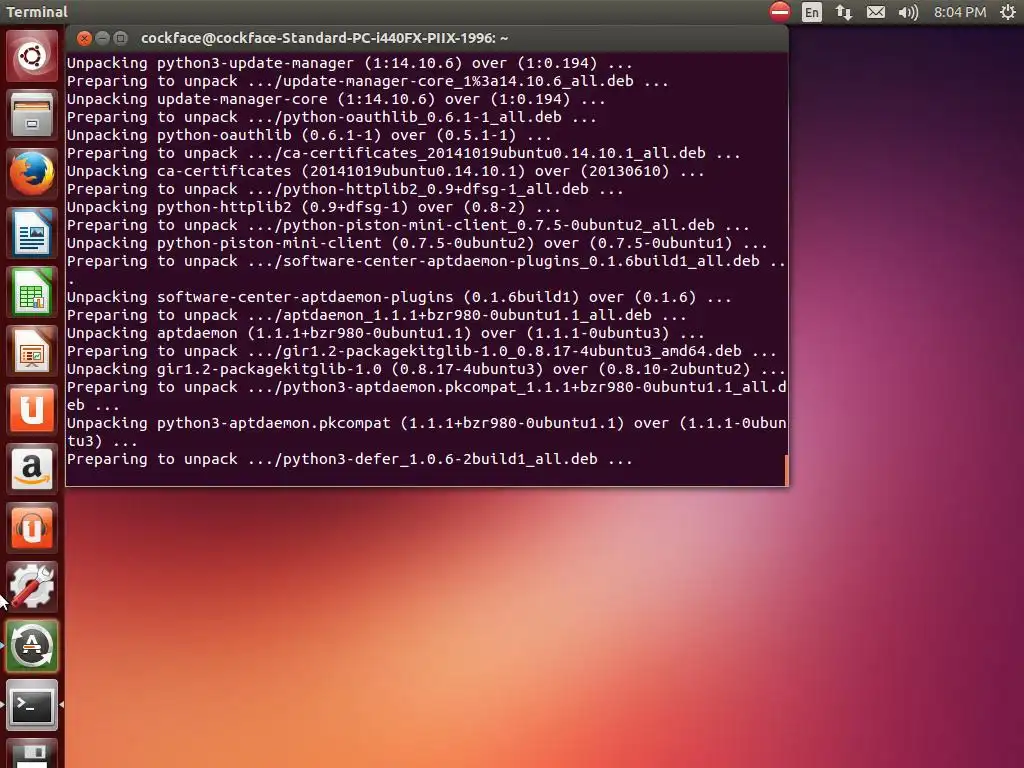Click line 'Unpacking update-manager-core (1:14.10.6)'
The width and height of the screenshot is (1024, 768).
click(336, 99)
